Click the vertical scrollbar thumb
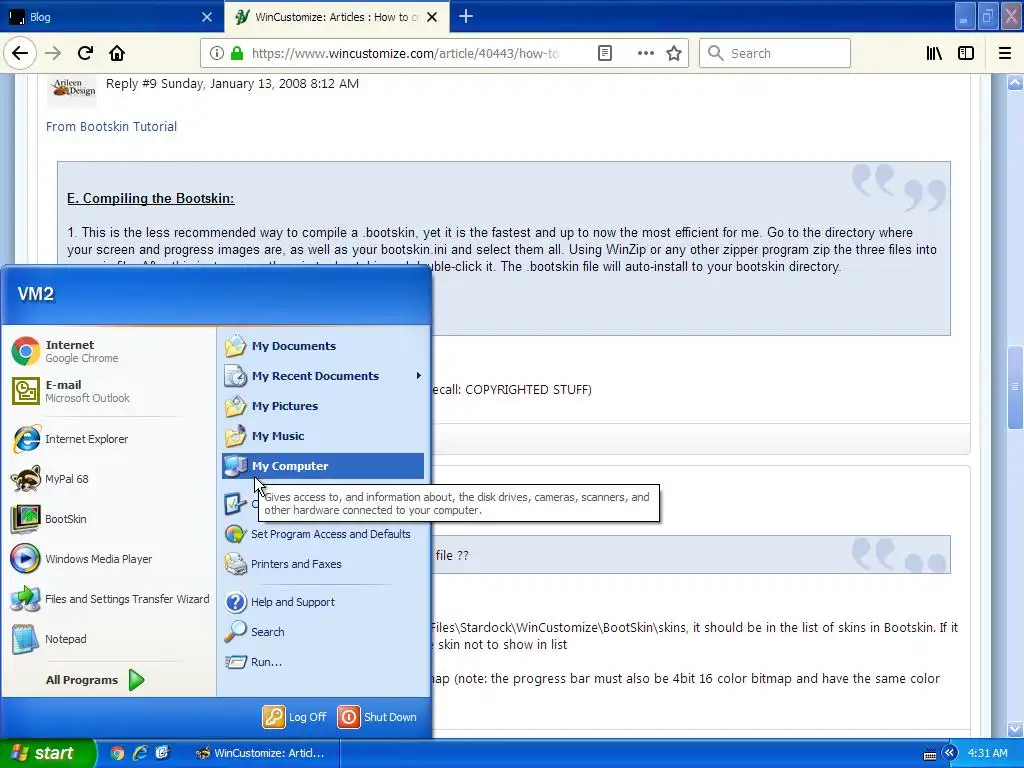Viewport: 1024px width, 768px height. pos(1015,387)
